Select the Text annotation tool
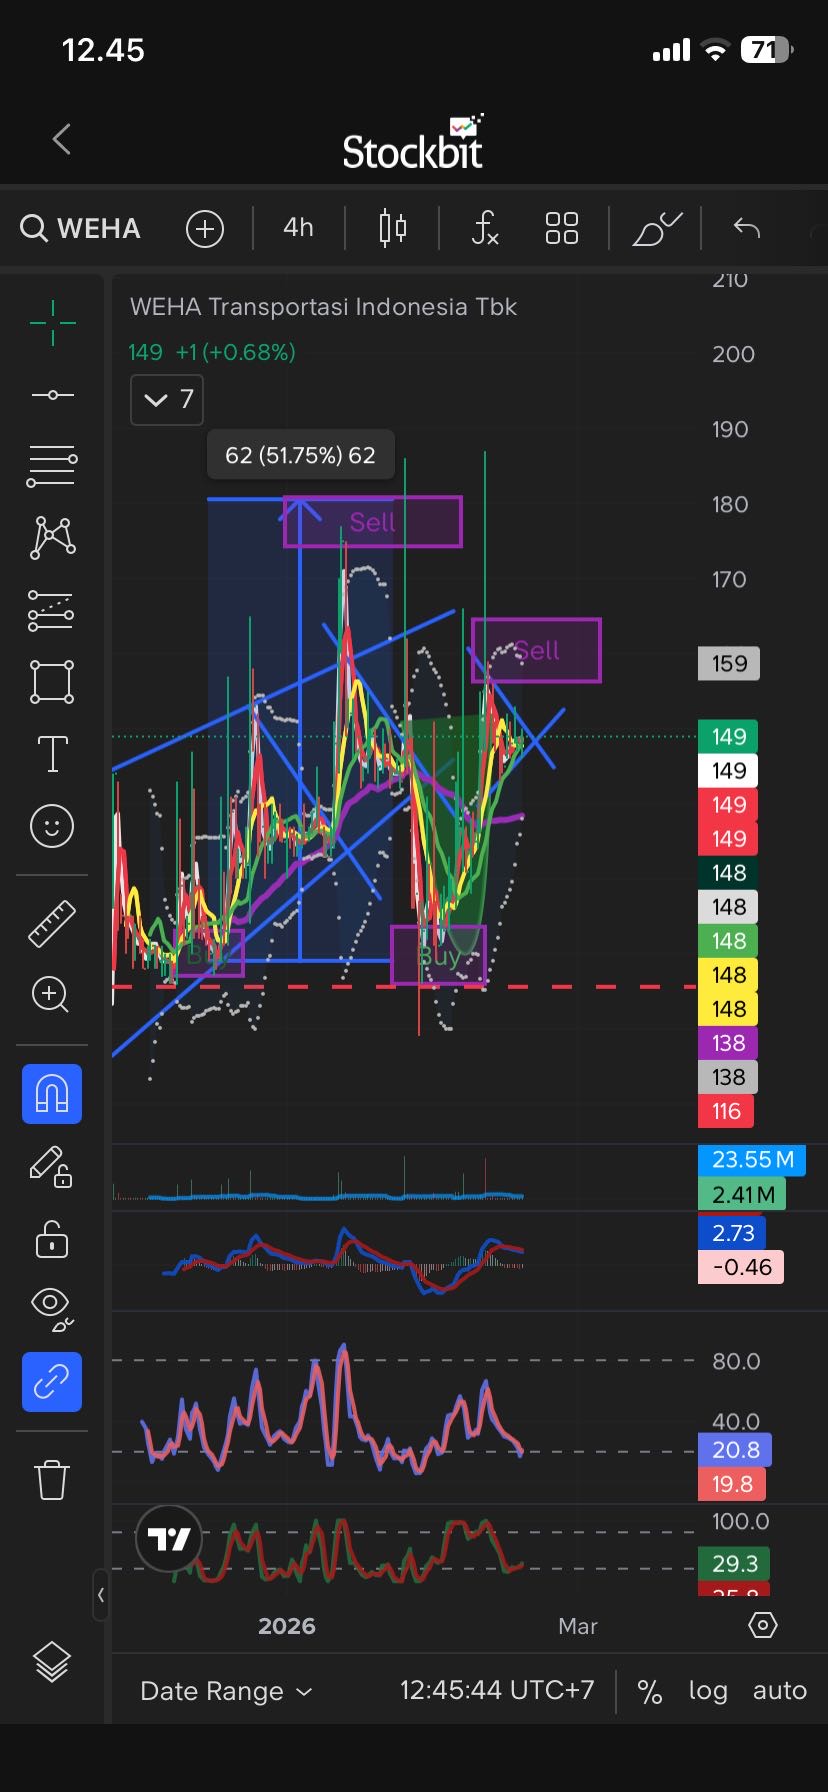The width and height of the screenshot is (828, 1792). click(52, 754)
